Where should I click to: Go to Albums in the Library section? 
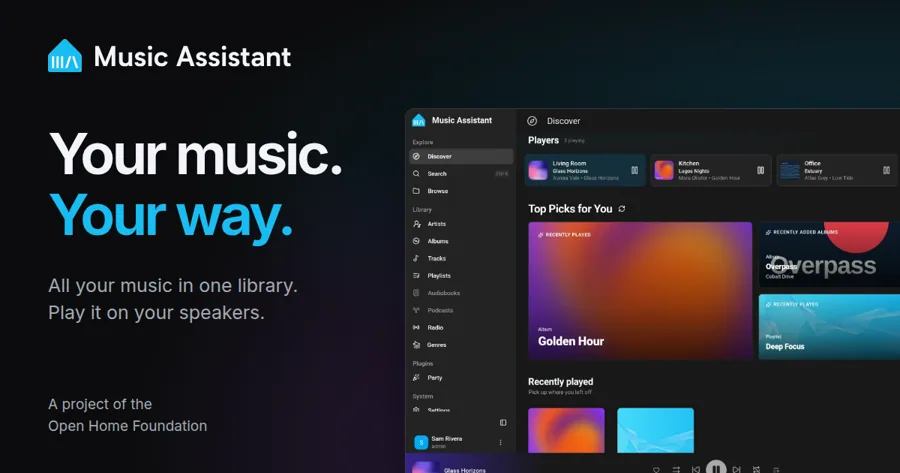[461, 241]
